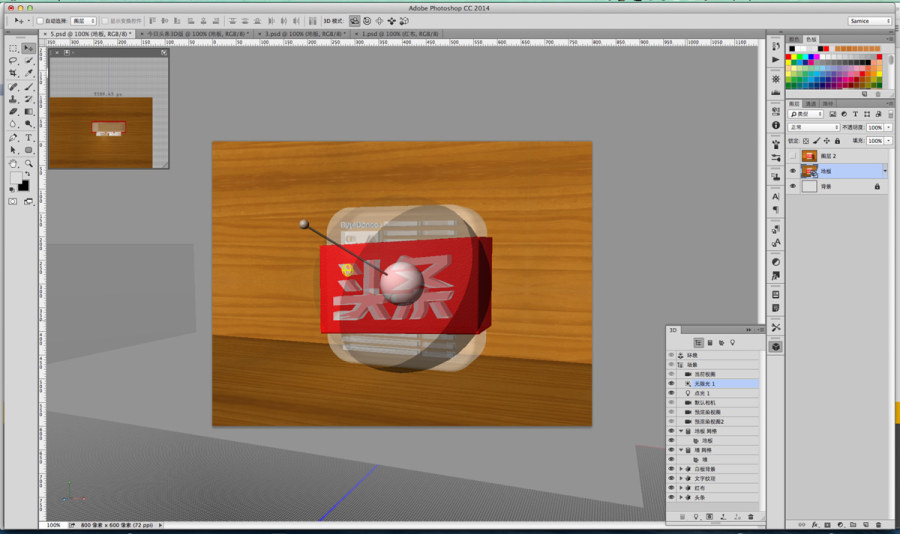Select the Crop tool
The height and width of the screenshot is (534, 900).
pyautogui.click(x=13, y=73)
